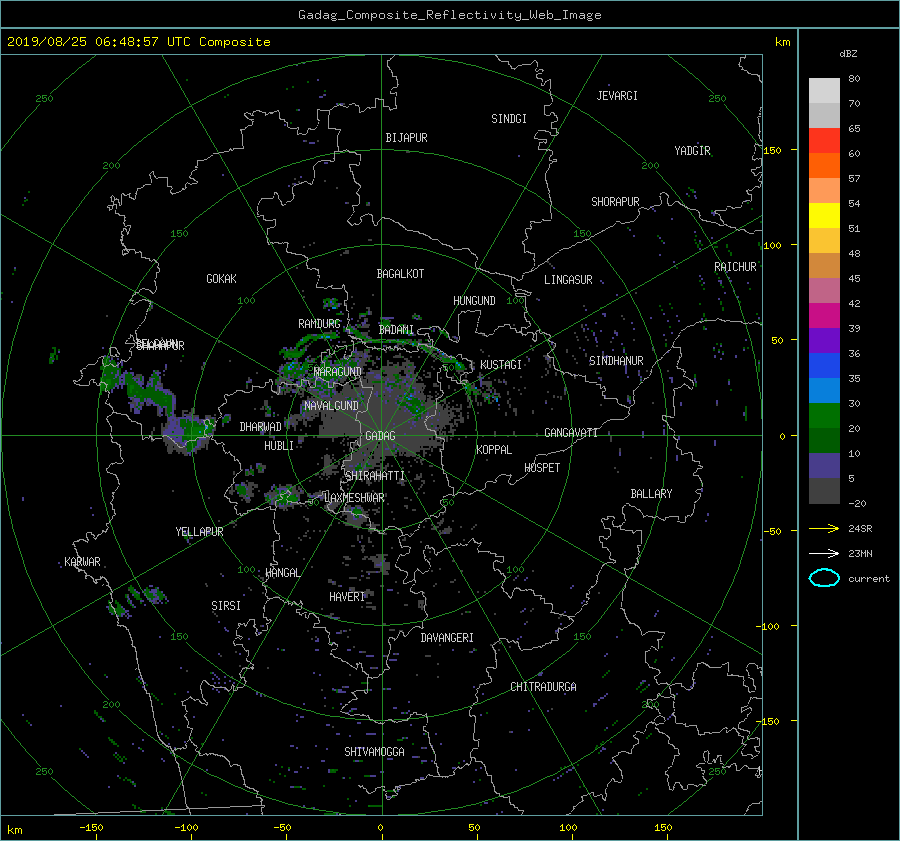Click the Gadag_Composite_Reflectivity_Web_Image title

click(449, 15)
